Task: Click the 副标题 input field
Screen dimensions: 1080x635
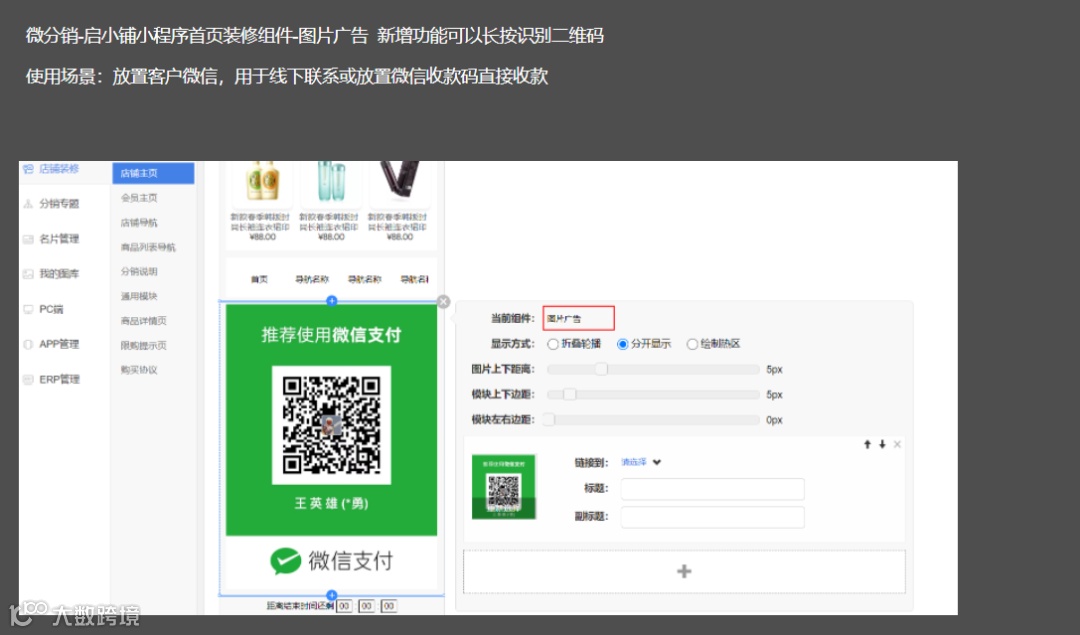Action: [712, 517]
